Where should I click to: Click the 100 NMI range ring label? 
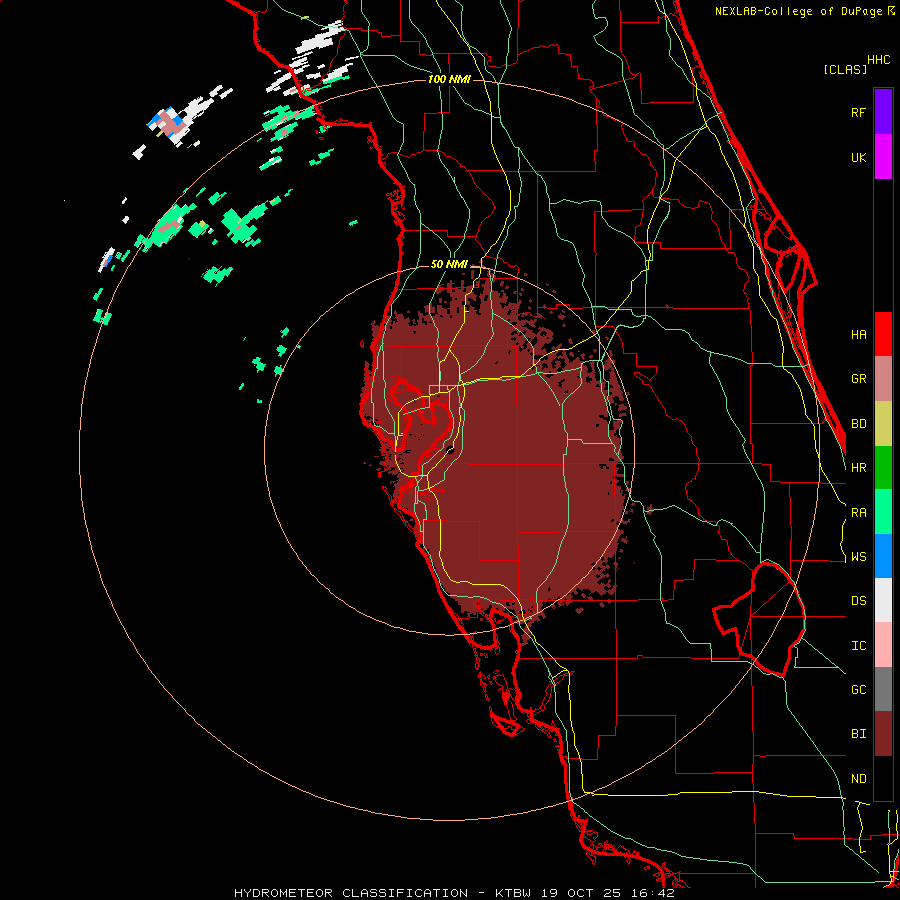(449, 79)
